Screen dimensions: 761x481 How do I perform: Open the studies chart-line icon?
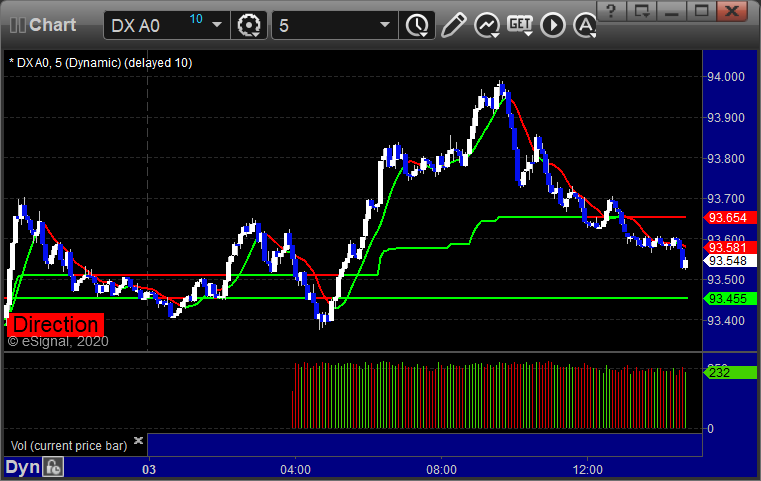(487, 25)
